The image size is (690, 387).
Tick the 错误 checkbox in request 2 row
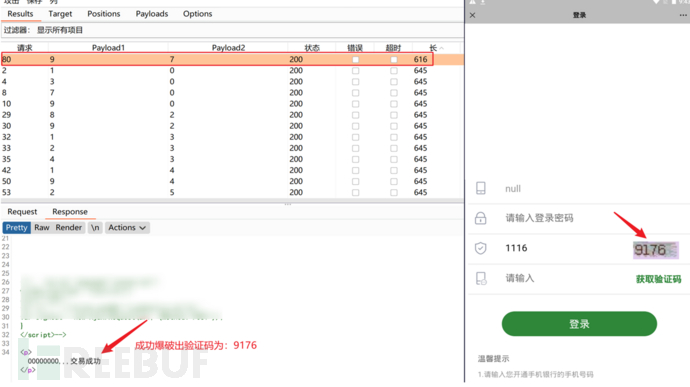(356, 70)
